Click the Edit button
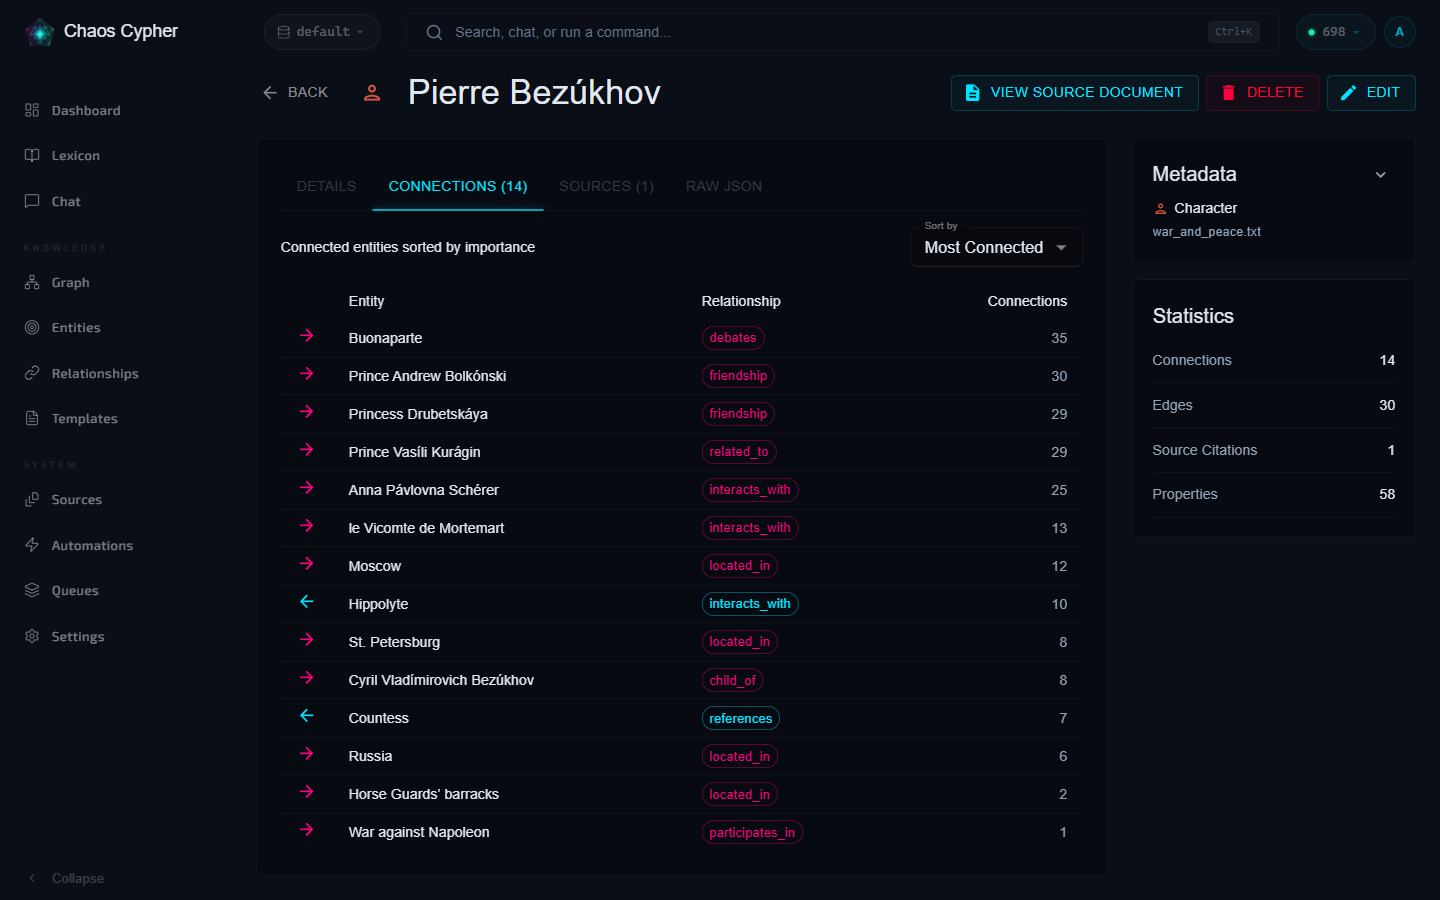Screen dimensions: 1440x900 point(1371,93)
